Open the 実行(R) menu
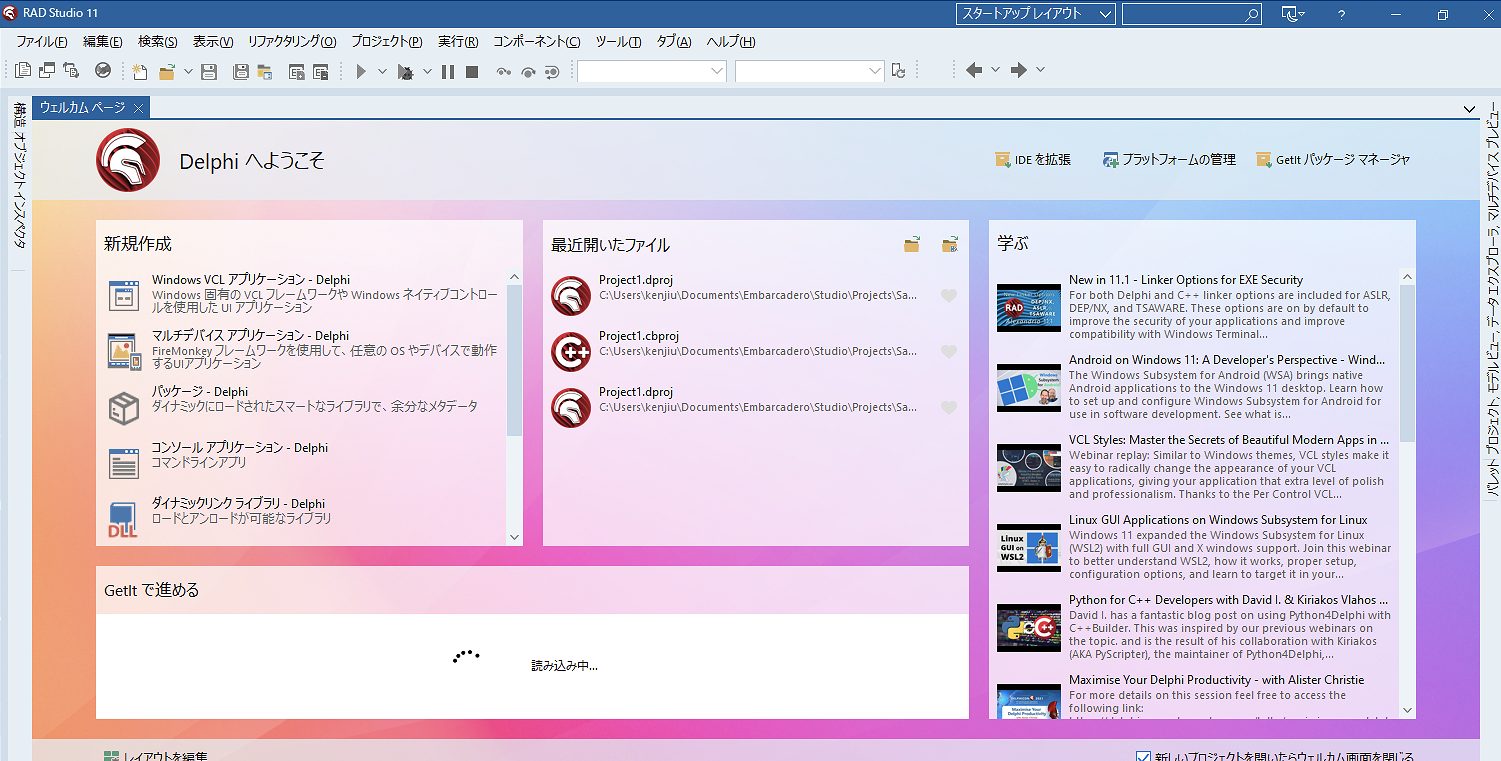 point(458,41)
